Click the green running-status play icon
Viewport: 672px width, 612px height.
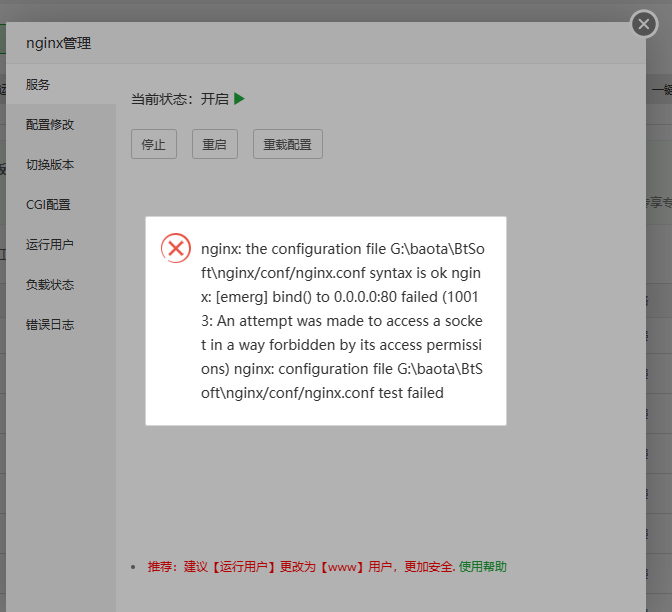[239, 99]
